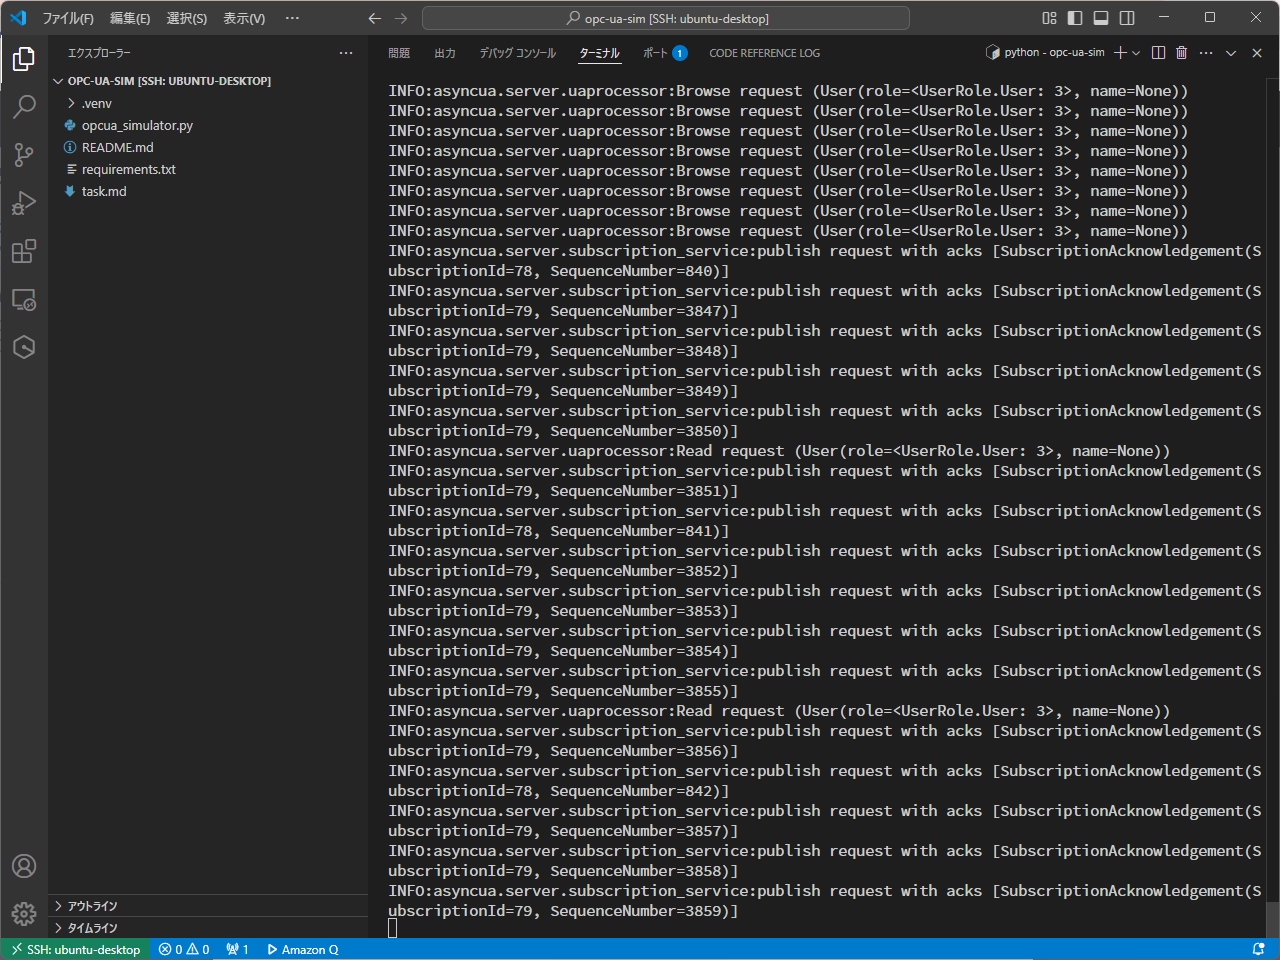Click the terminal scrollbar
Viewport: 1280px width, 960px height.
point(1272,918)
